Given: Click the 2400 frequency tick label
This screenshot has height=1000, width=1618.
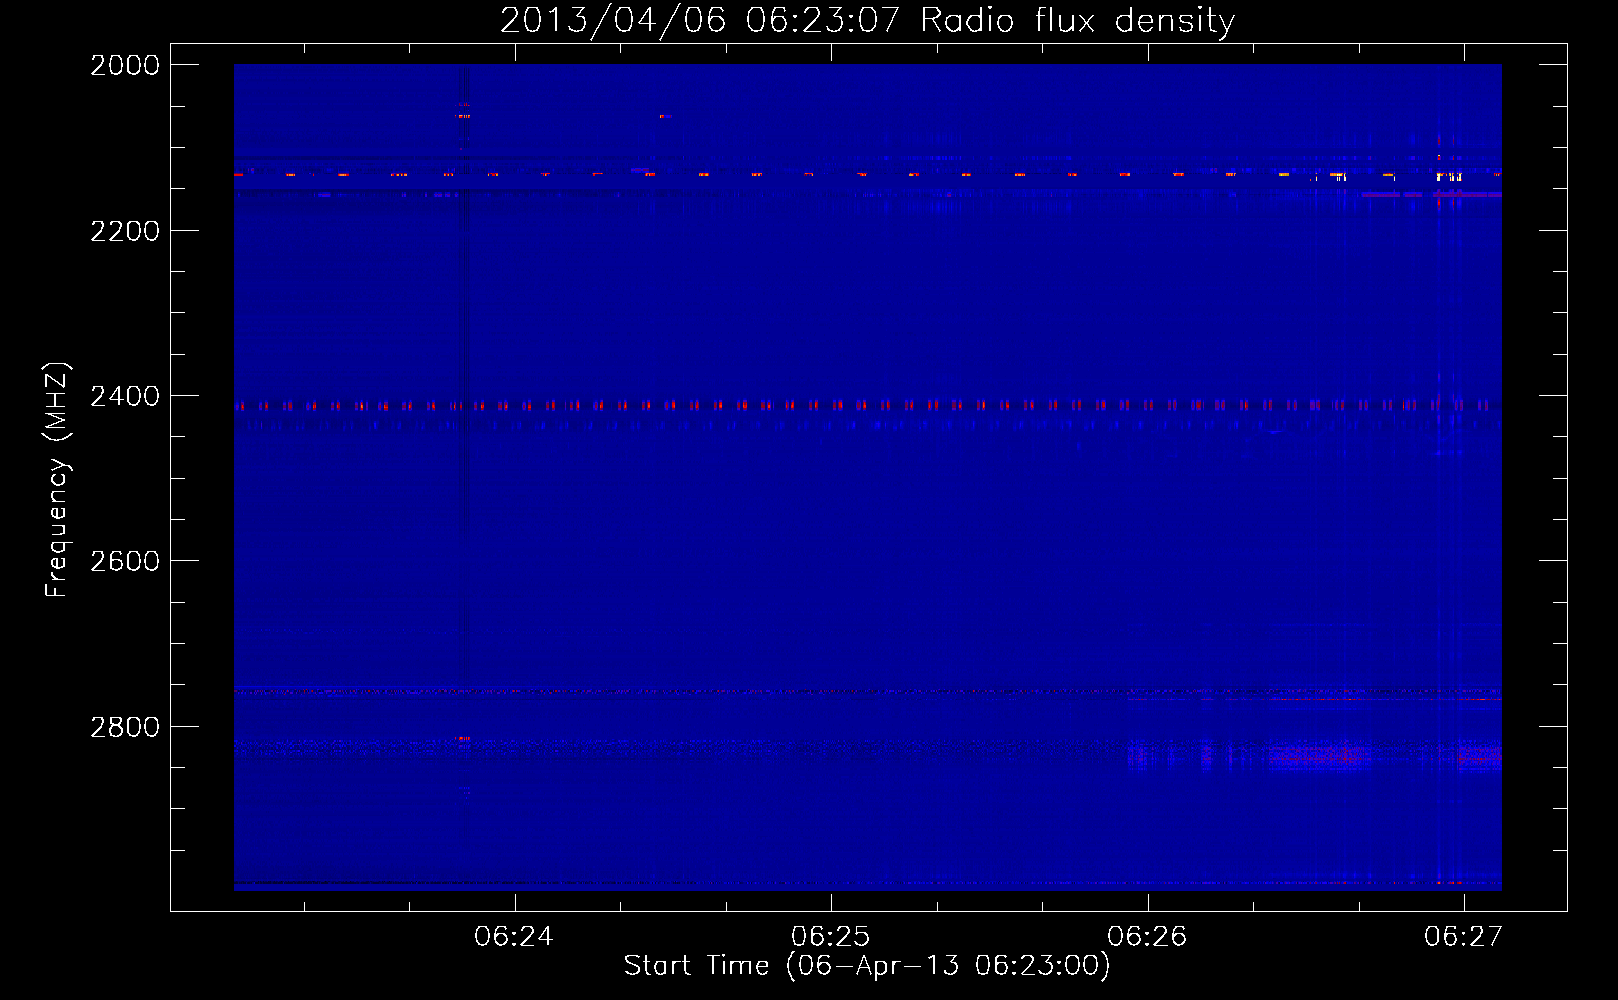Looking at the screenshot, I should click(125, 397).
